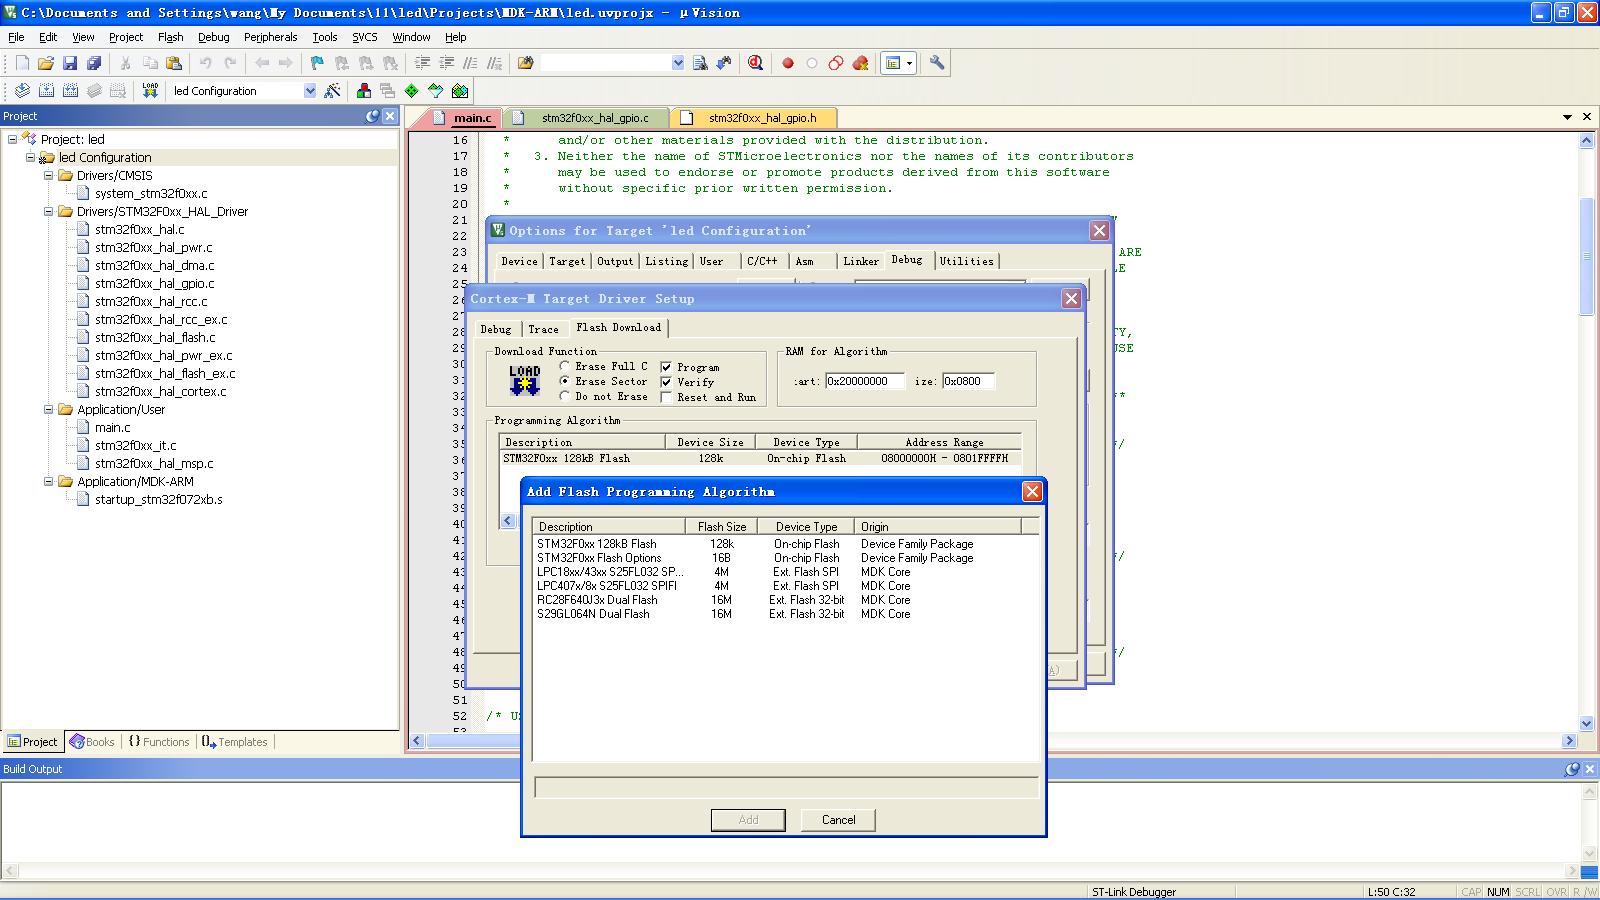Click the New file toolbar icon

click(22, 63)
